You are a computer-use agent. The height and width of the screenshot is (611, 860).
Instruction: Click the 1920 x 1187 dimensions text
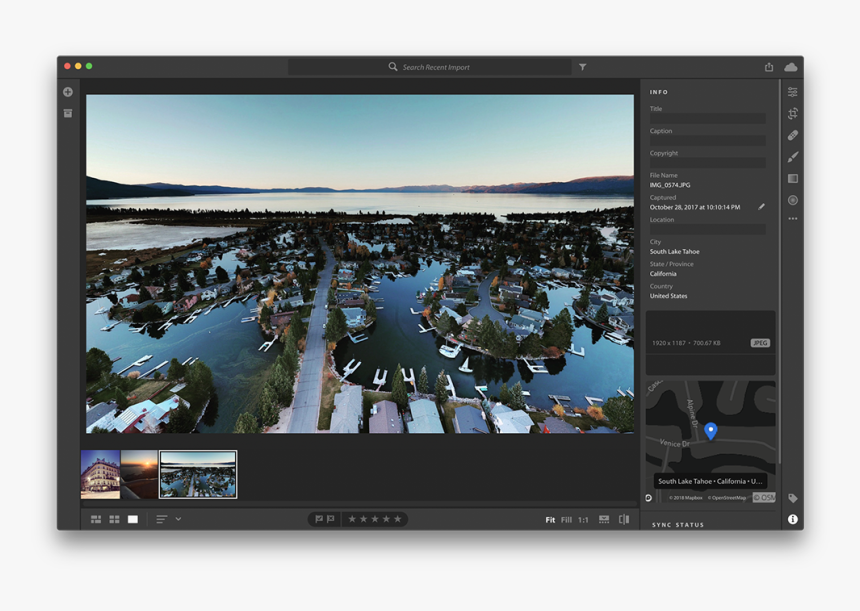(x=669, y=343)
